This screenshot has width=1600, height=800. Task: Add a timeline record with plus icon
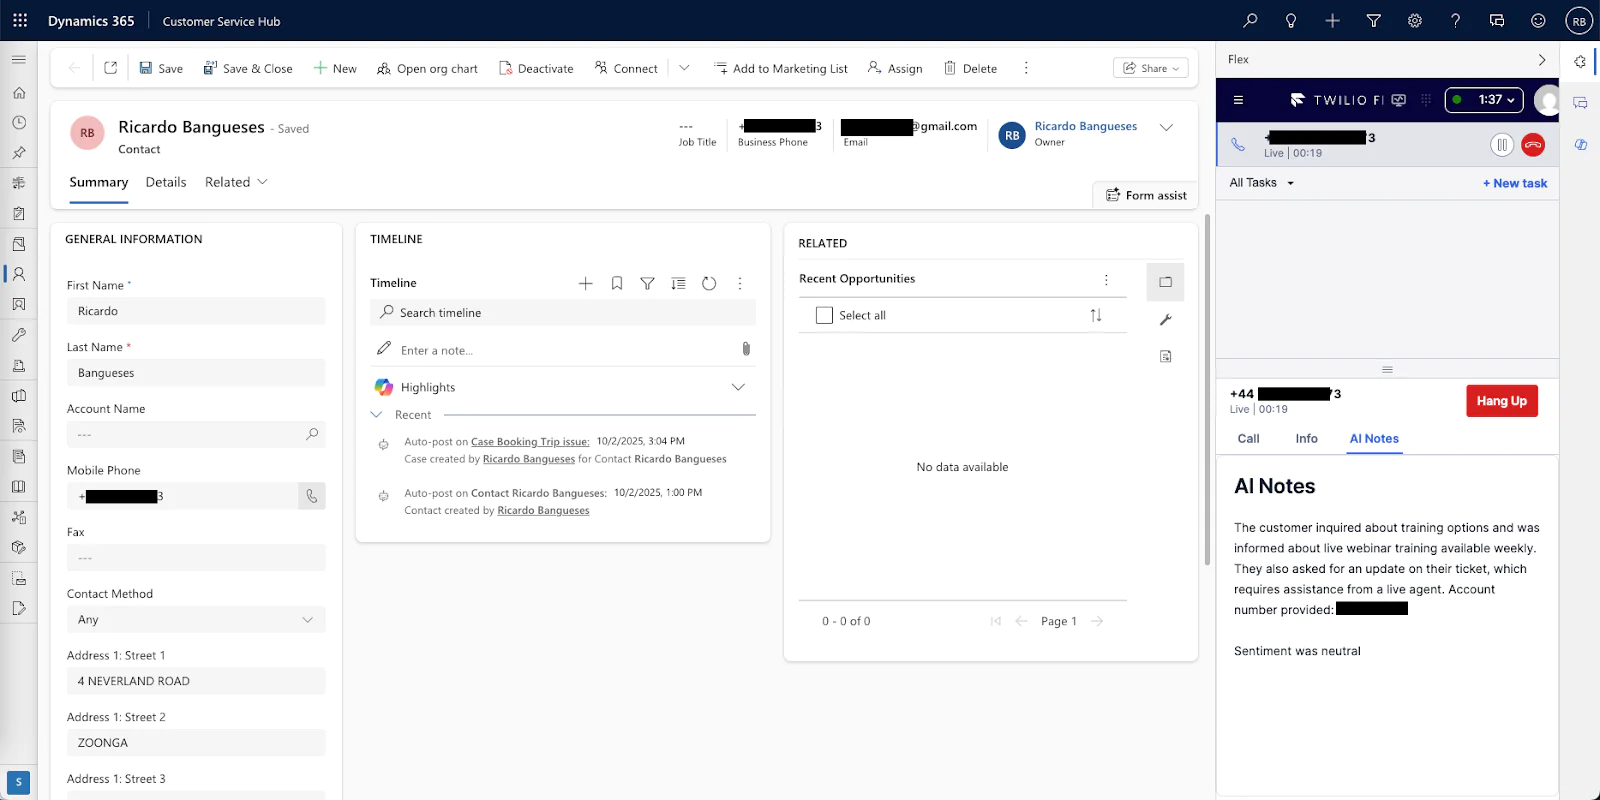click(x=586, y=283)
